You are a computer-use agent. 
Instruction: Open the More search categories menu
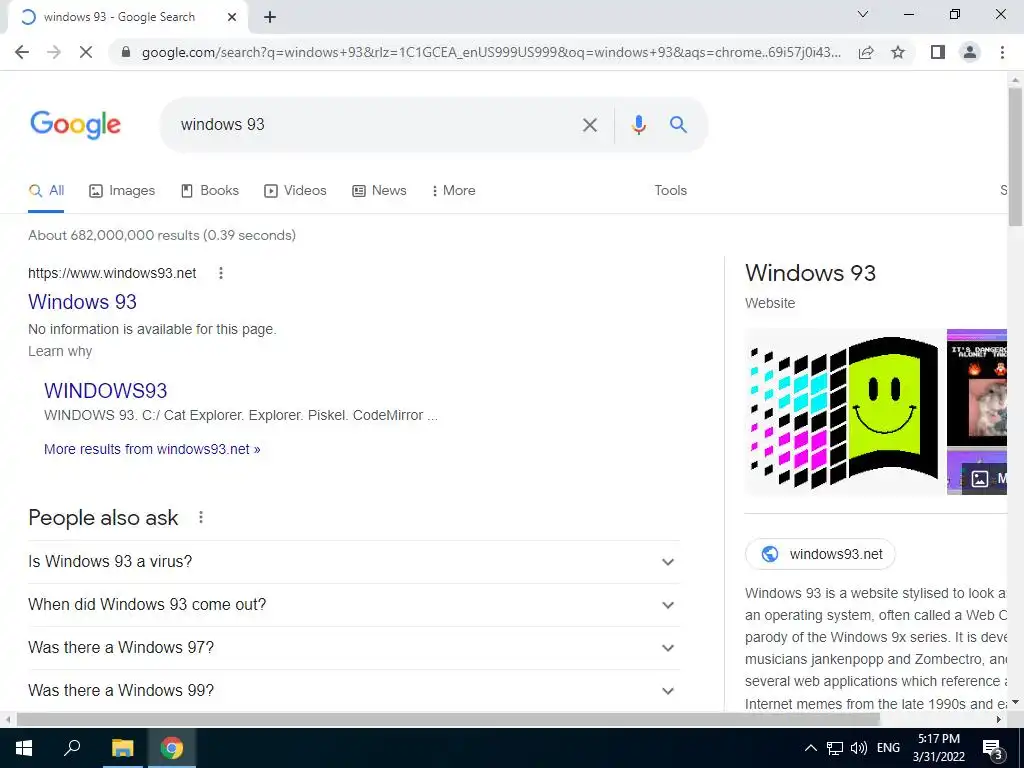tap(453, 191)
